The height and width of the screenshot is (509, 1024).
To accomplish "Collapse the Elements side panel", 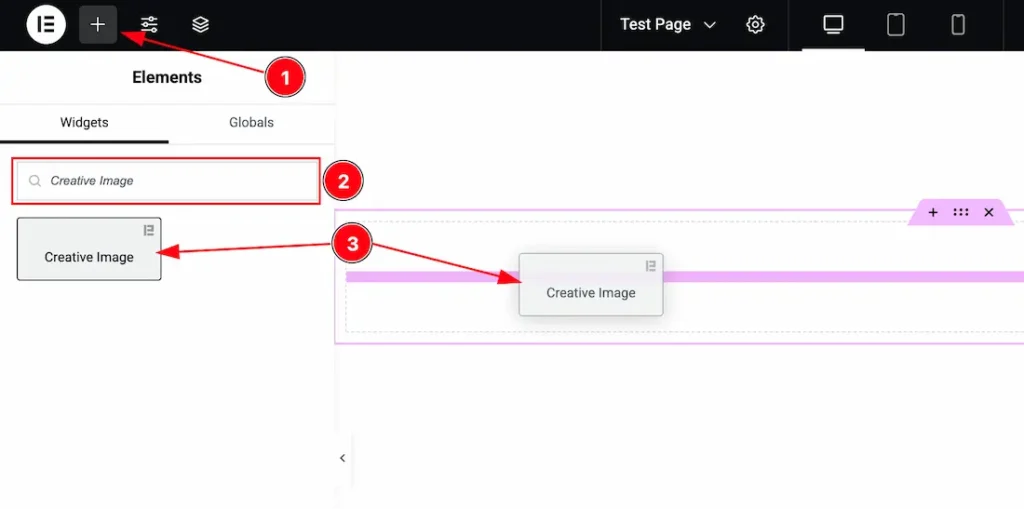I will tap(342, 458).
